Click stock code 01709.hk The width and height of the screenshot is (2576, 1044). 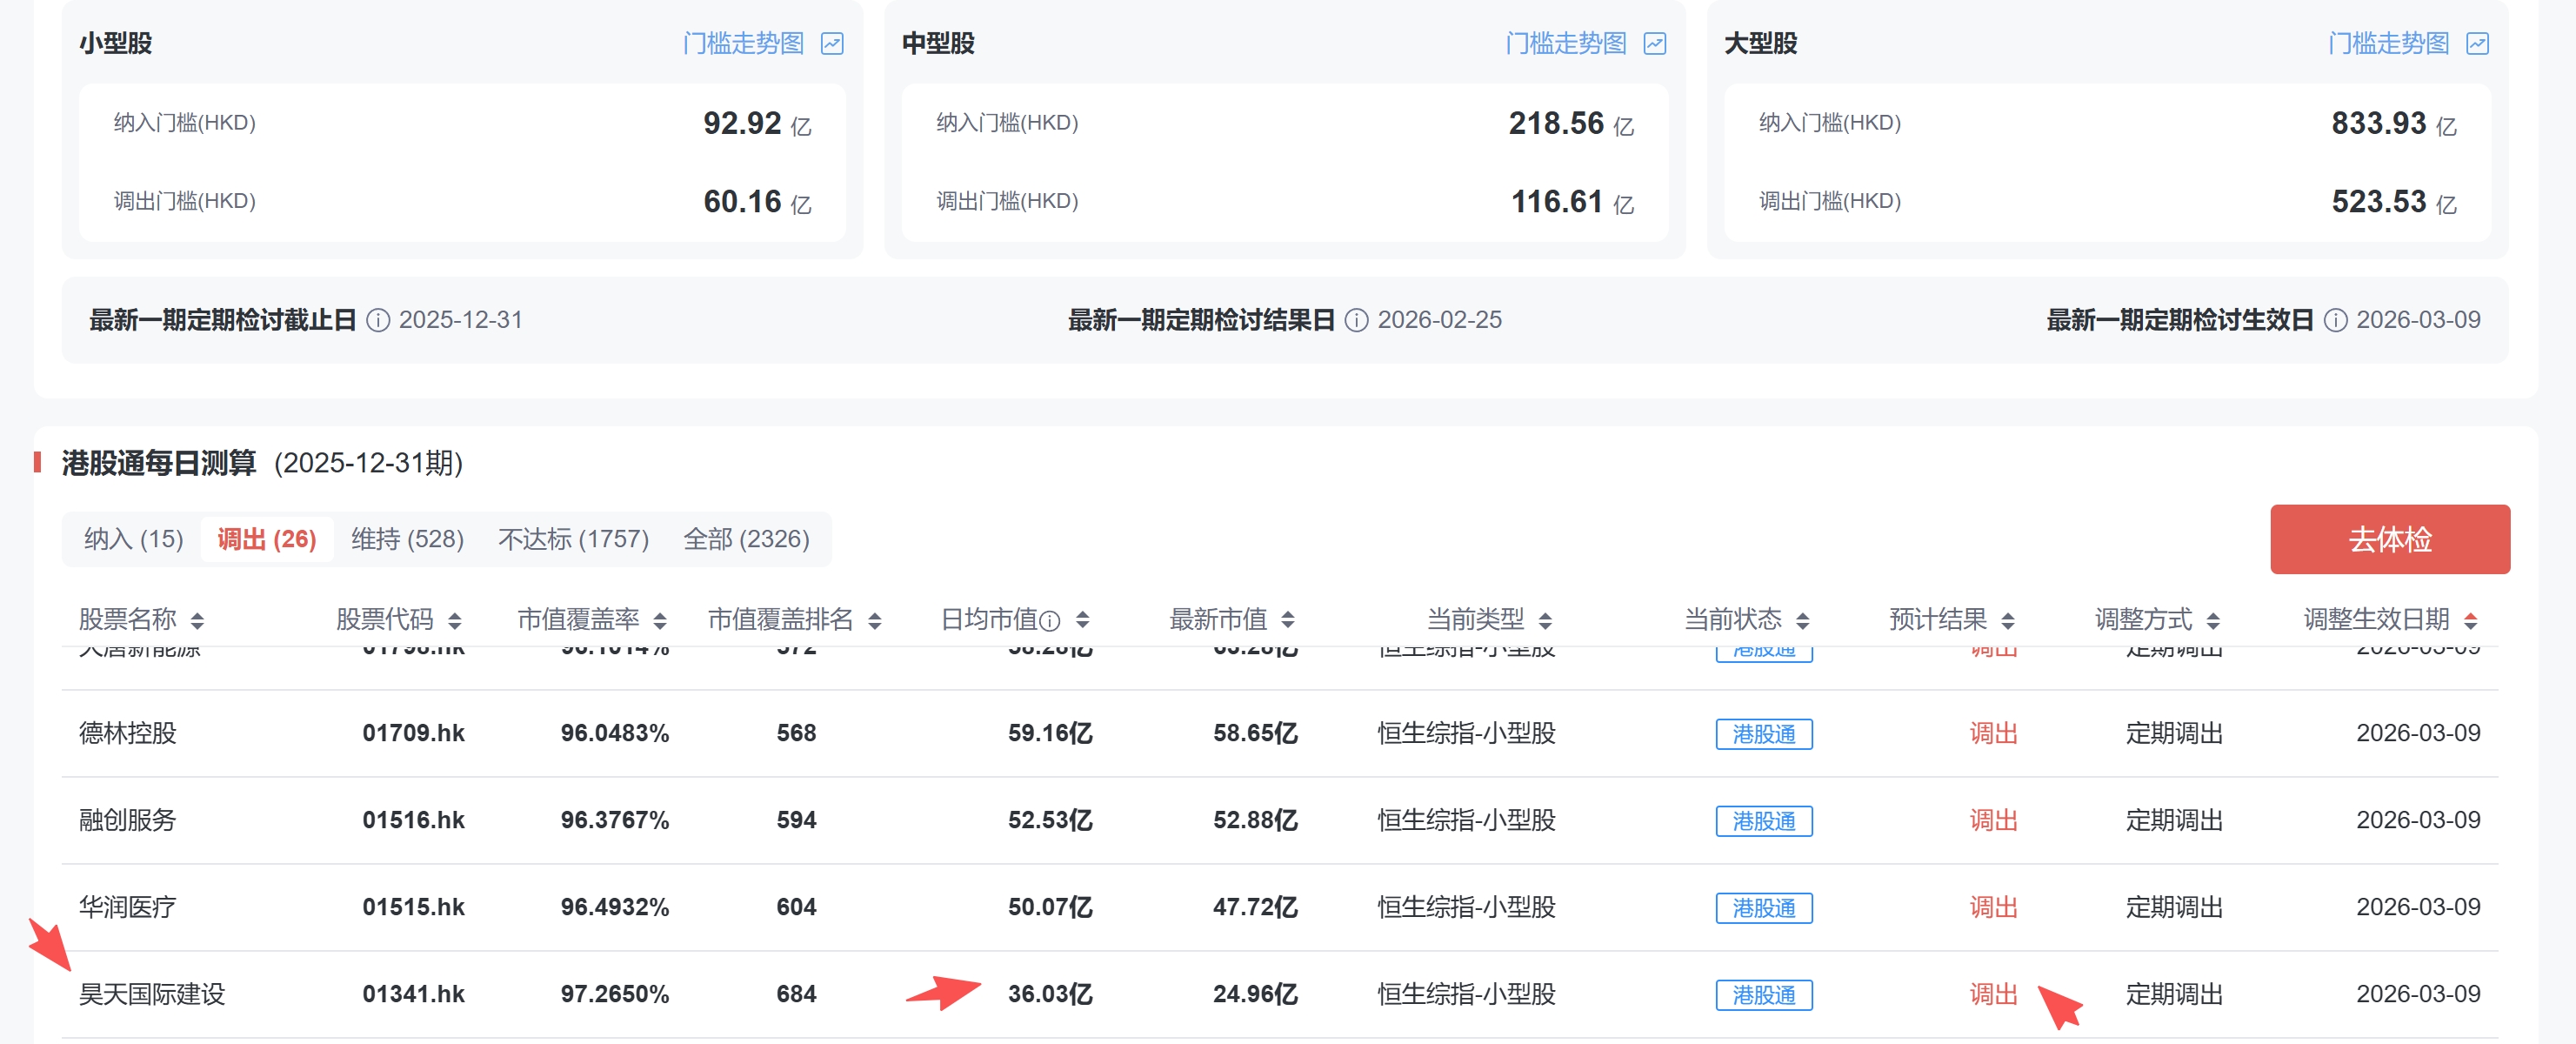point(414,734)
